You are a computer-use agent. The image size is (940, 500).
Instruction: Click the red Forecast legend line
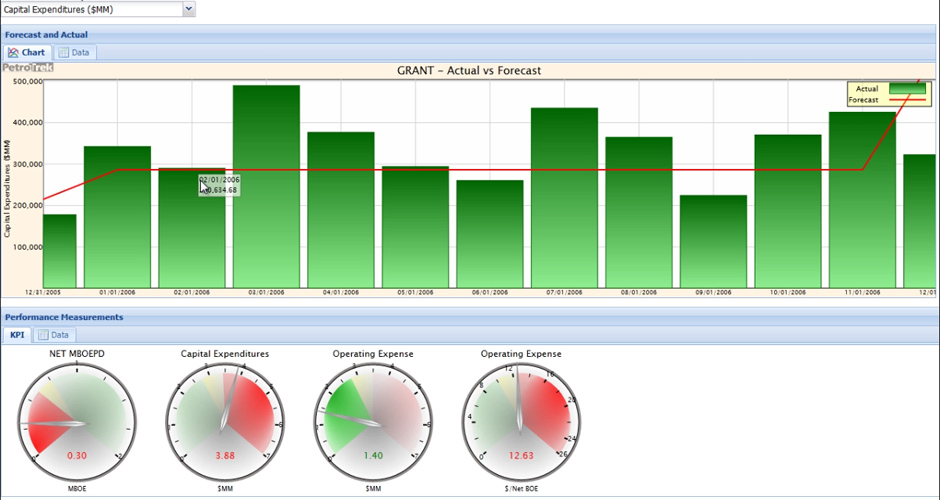907,100
